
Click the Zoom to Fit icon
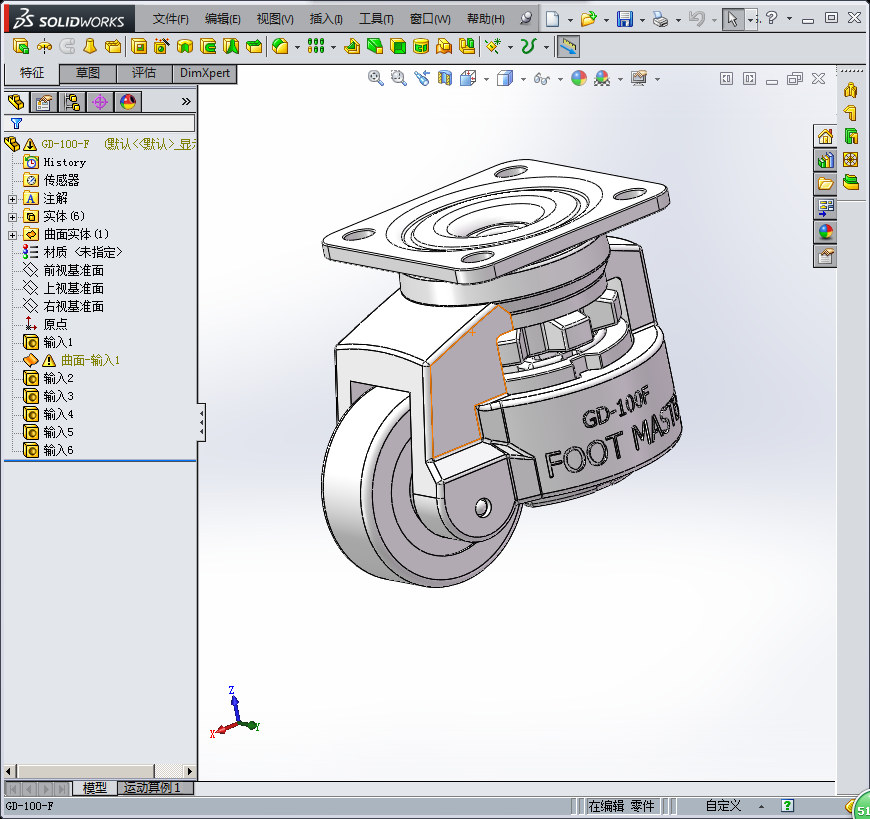(x=376, y=78)
